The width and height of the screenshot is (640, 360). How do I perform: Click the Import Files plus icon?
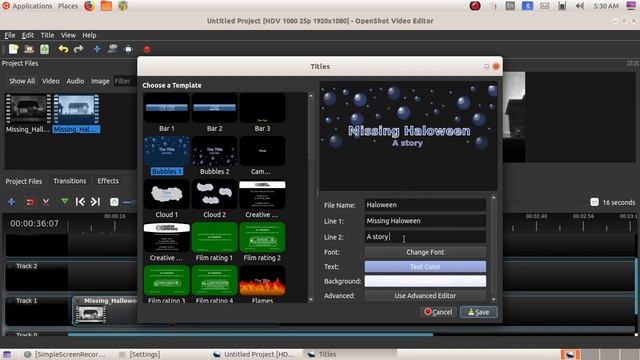97,49
